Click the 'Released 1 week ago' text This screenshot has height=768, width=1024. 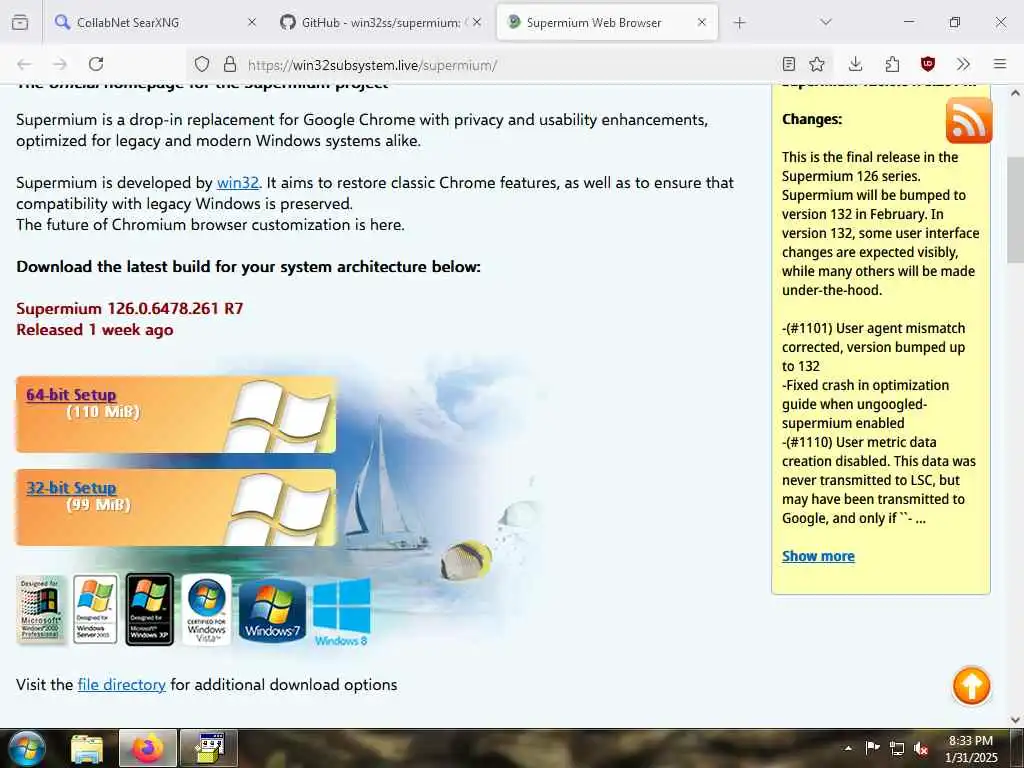click(95, 330)
